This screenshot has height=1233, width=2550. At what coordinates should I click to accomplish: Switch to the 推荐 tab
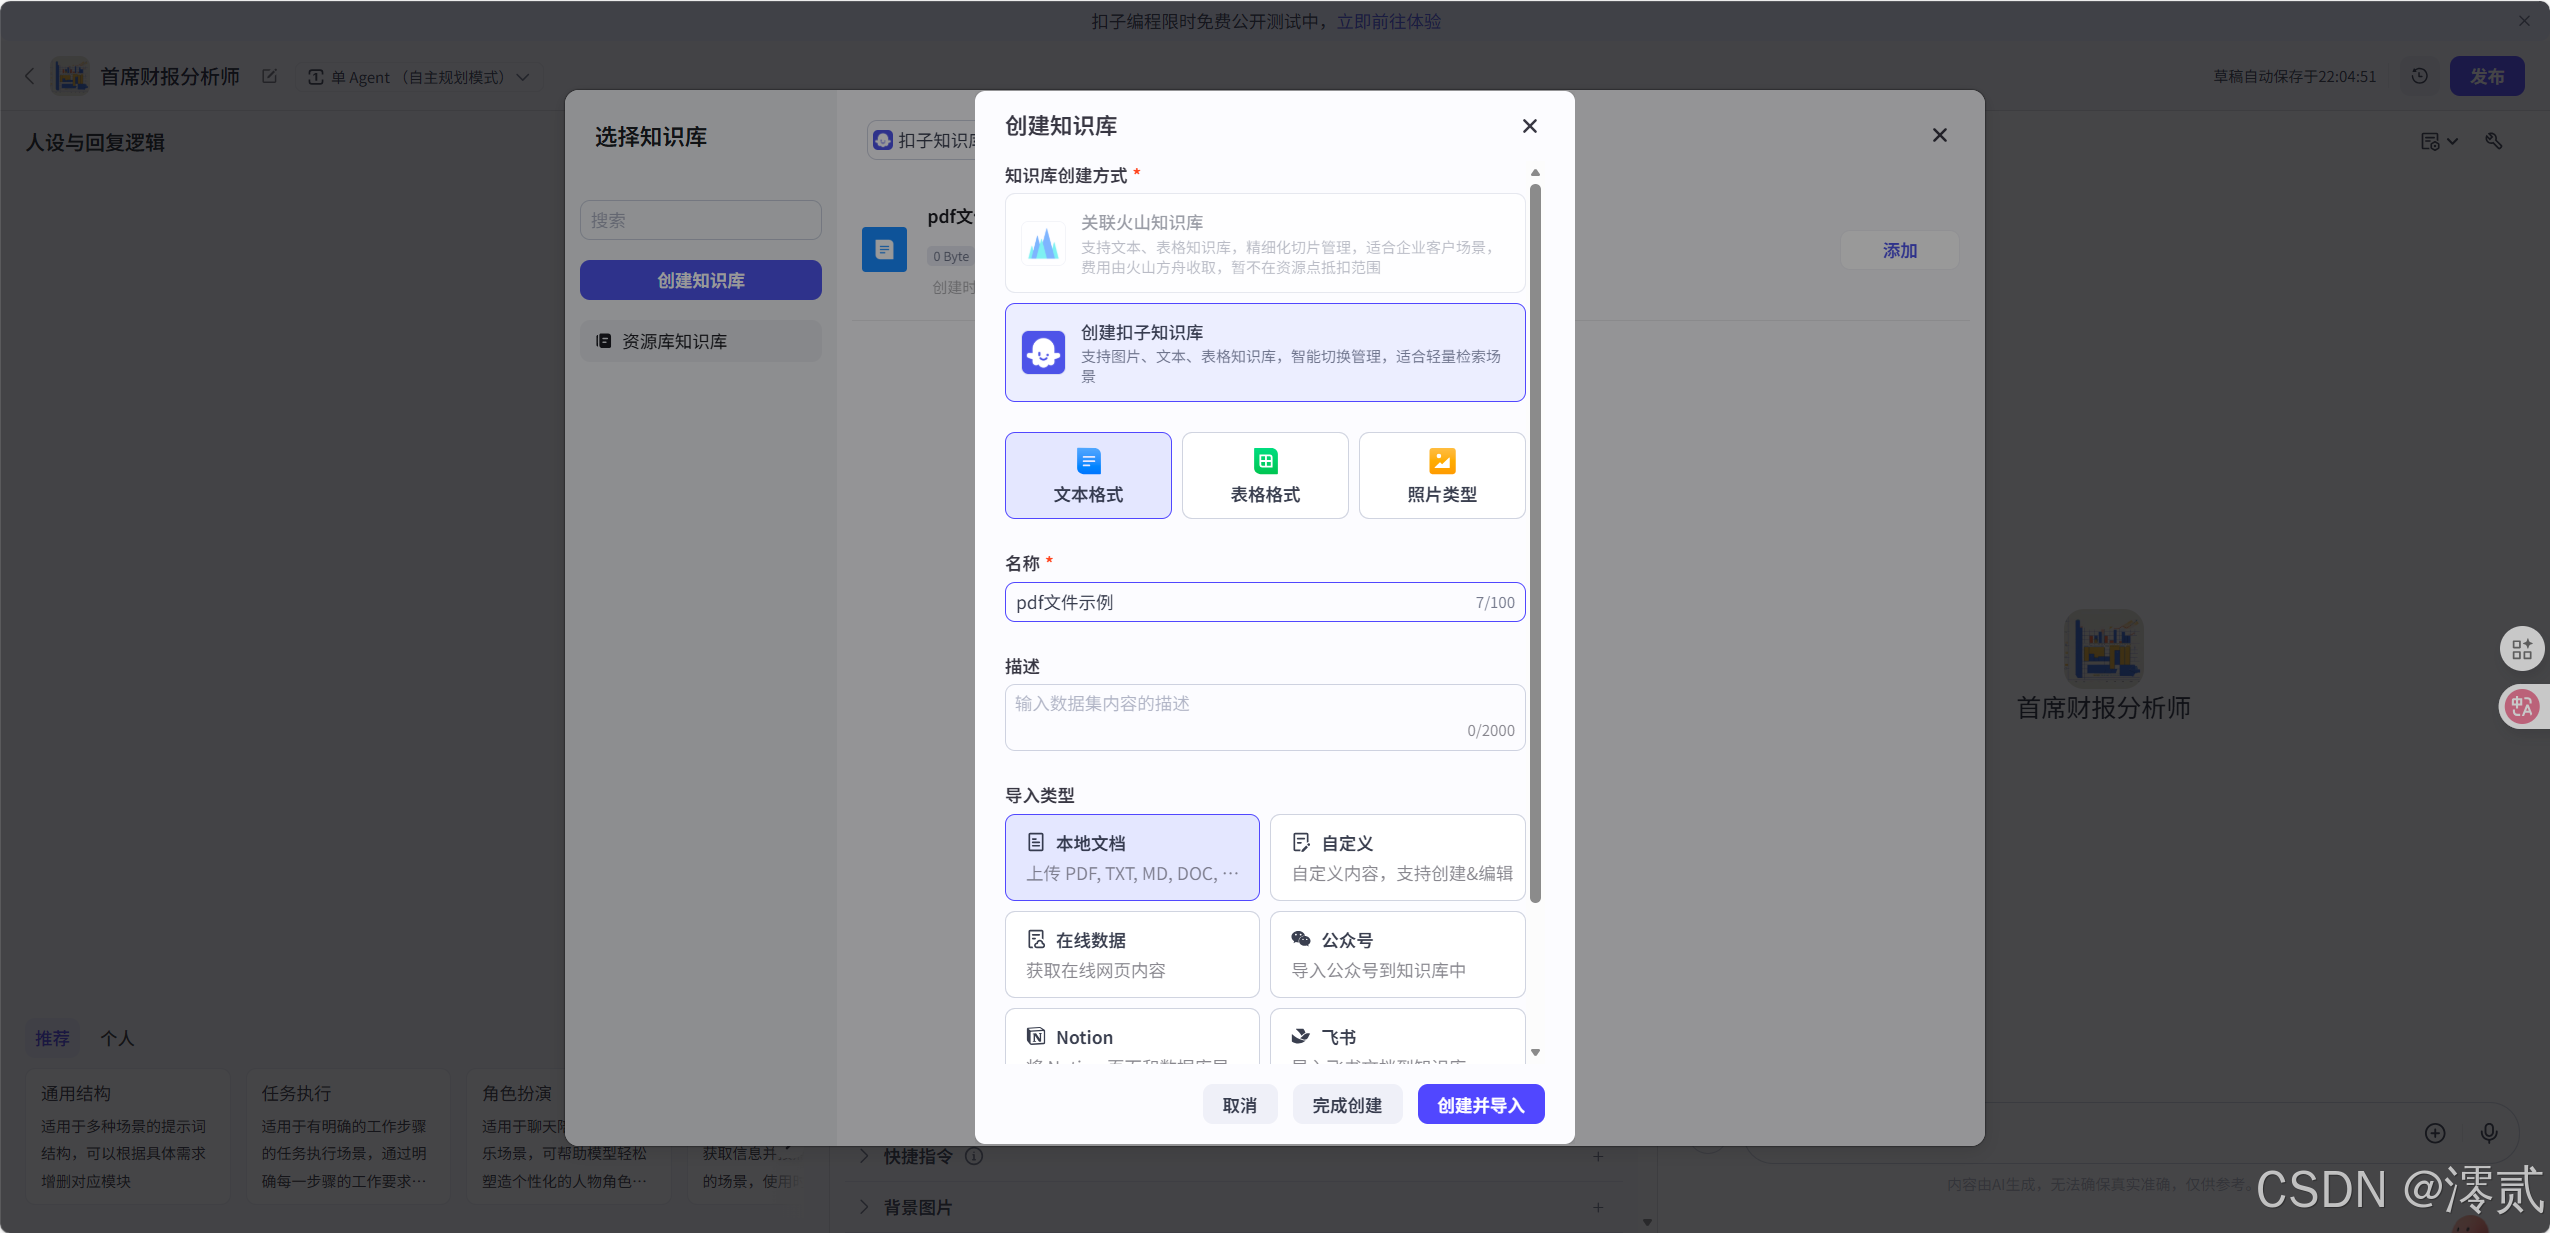[x=52, y=1038]
